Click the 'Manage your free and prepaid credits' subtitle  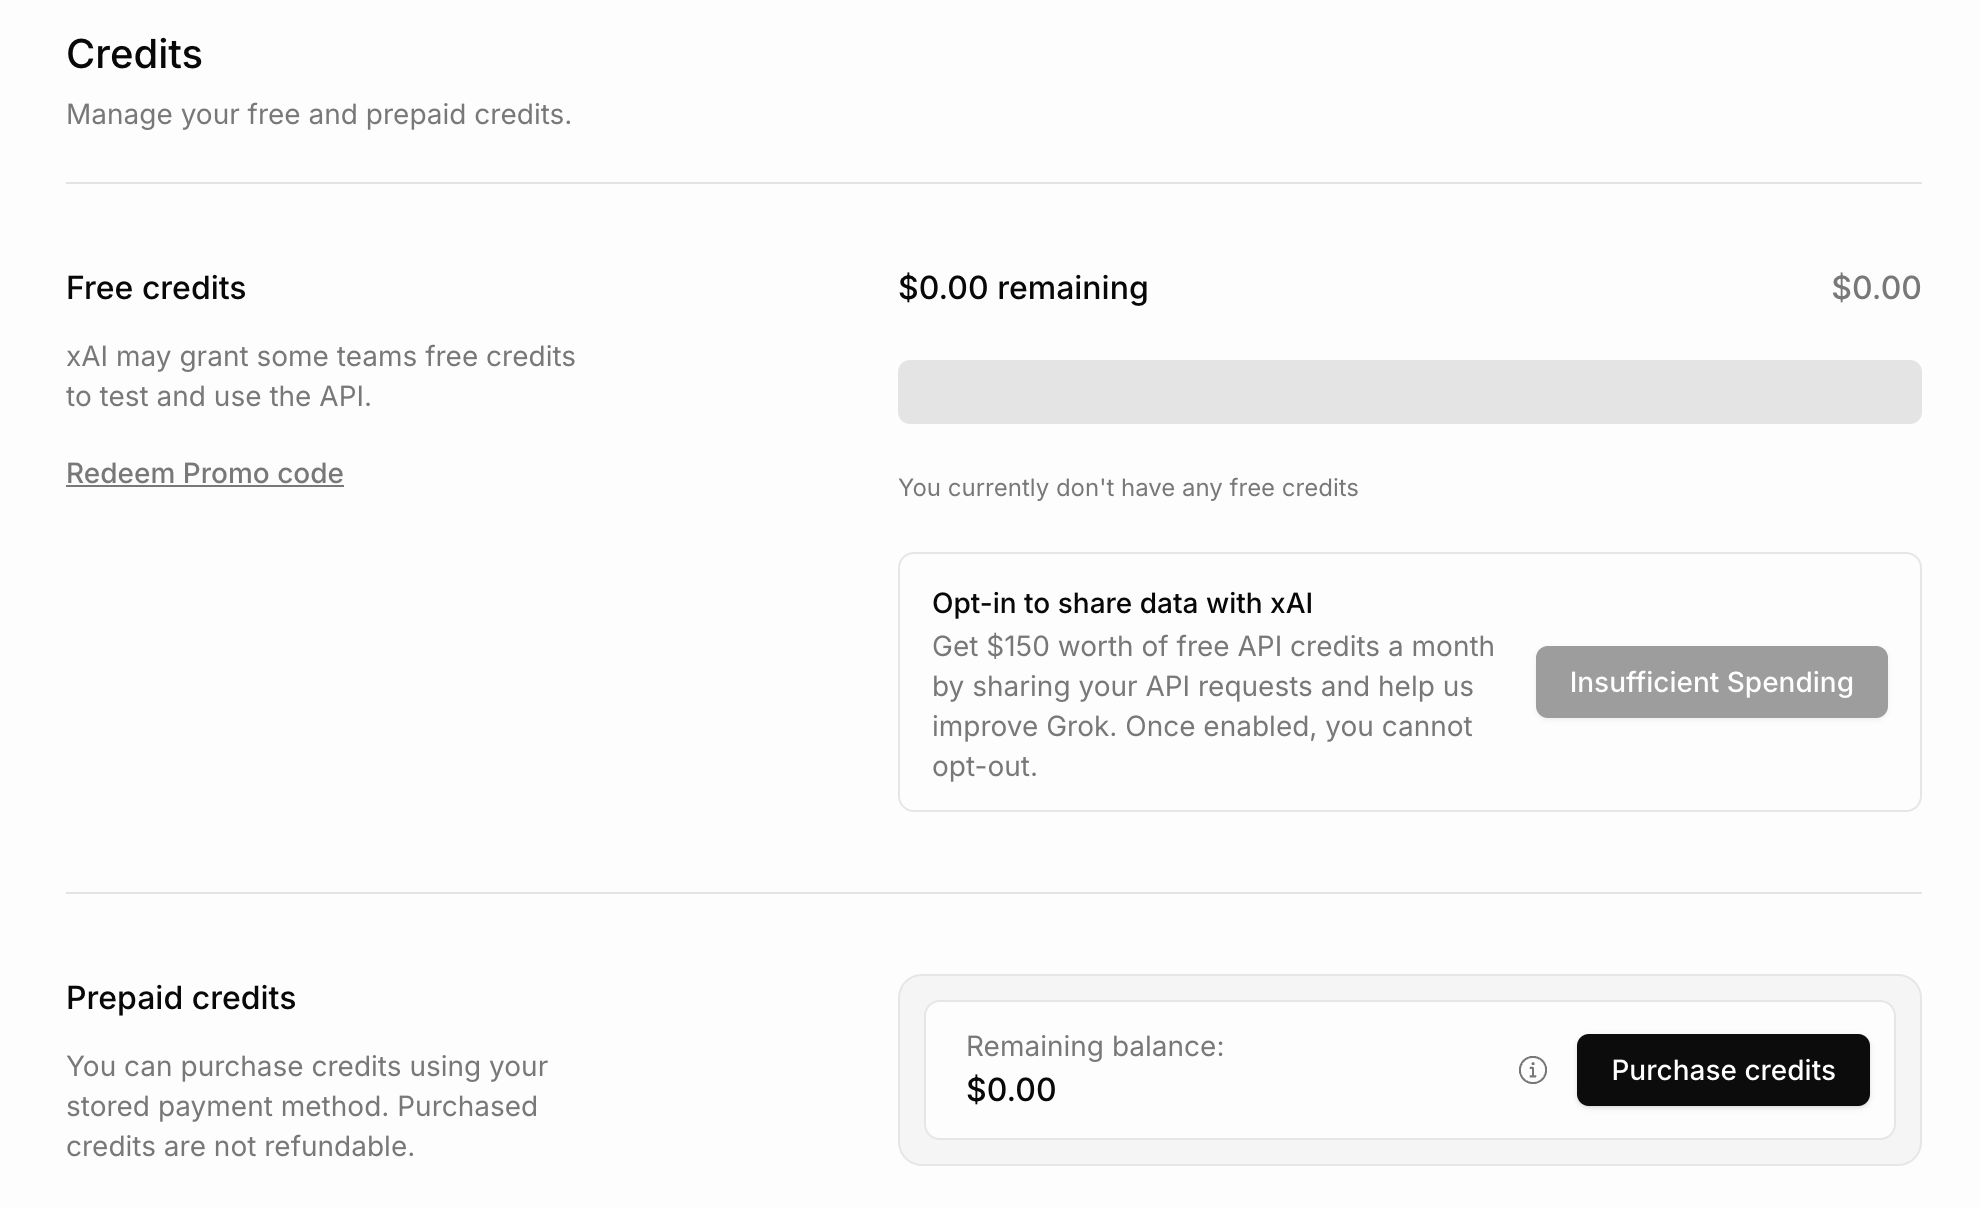319,114
